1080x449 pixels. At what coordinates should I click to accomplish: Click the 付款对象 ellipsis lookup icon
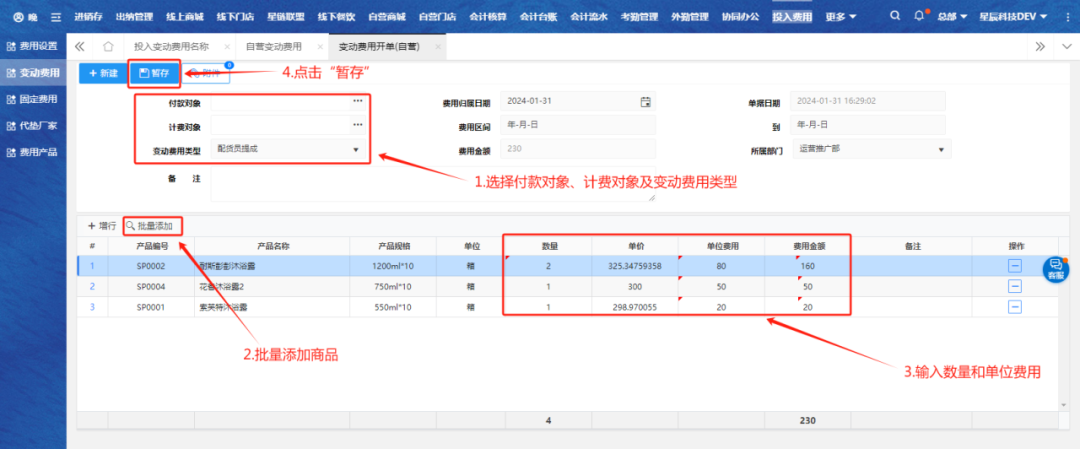coord(357,101)
